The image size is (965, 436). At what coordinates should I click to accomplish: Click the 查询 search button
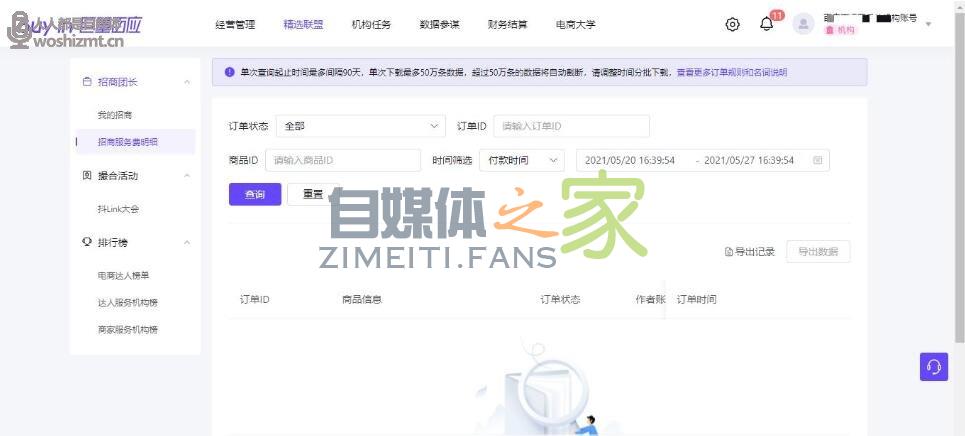tap(255, 194)
